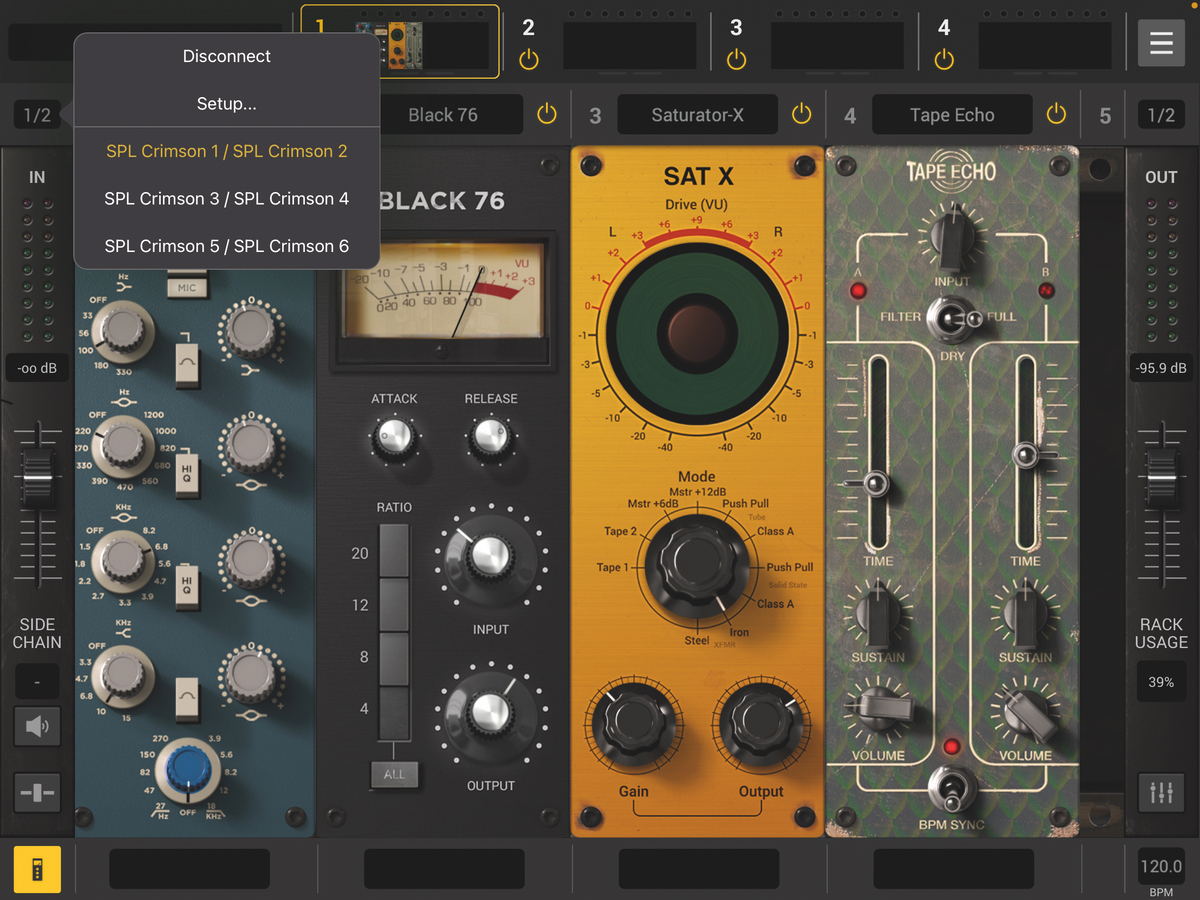Toggle the MIC button on the EQ
The width and height of the screenshot is (1200, 900).
187,288
